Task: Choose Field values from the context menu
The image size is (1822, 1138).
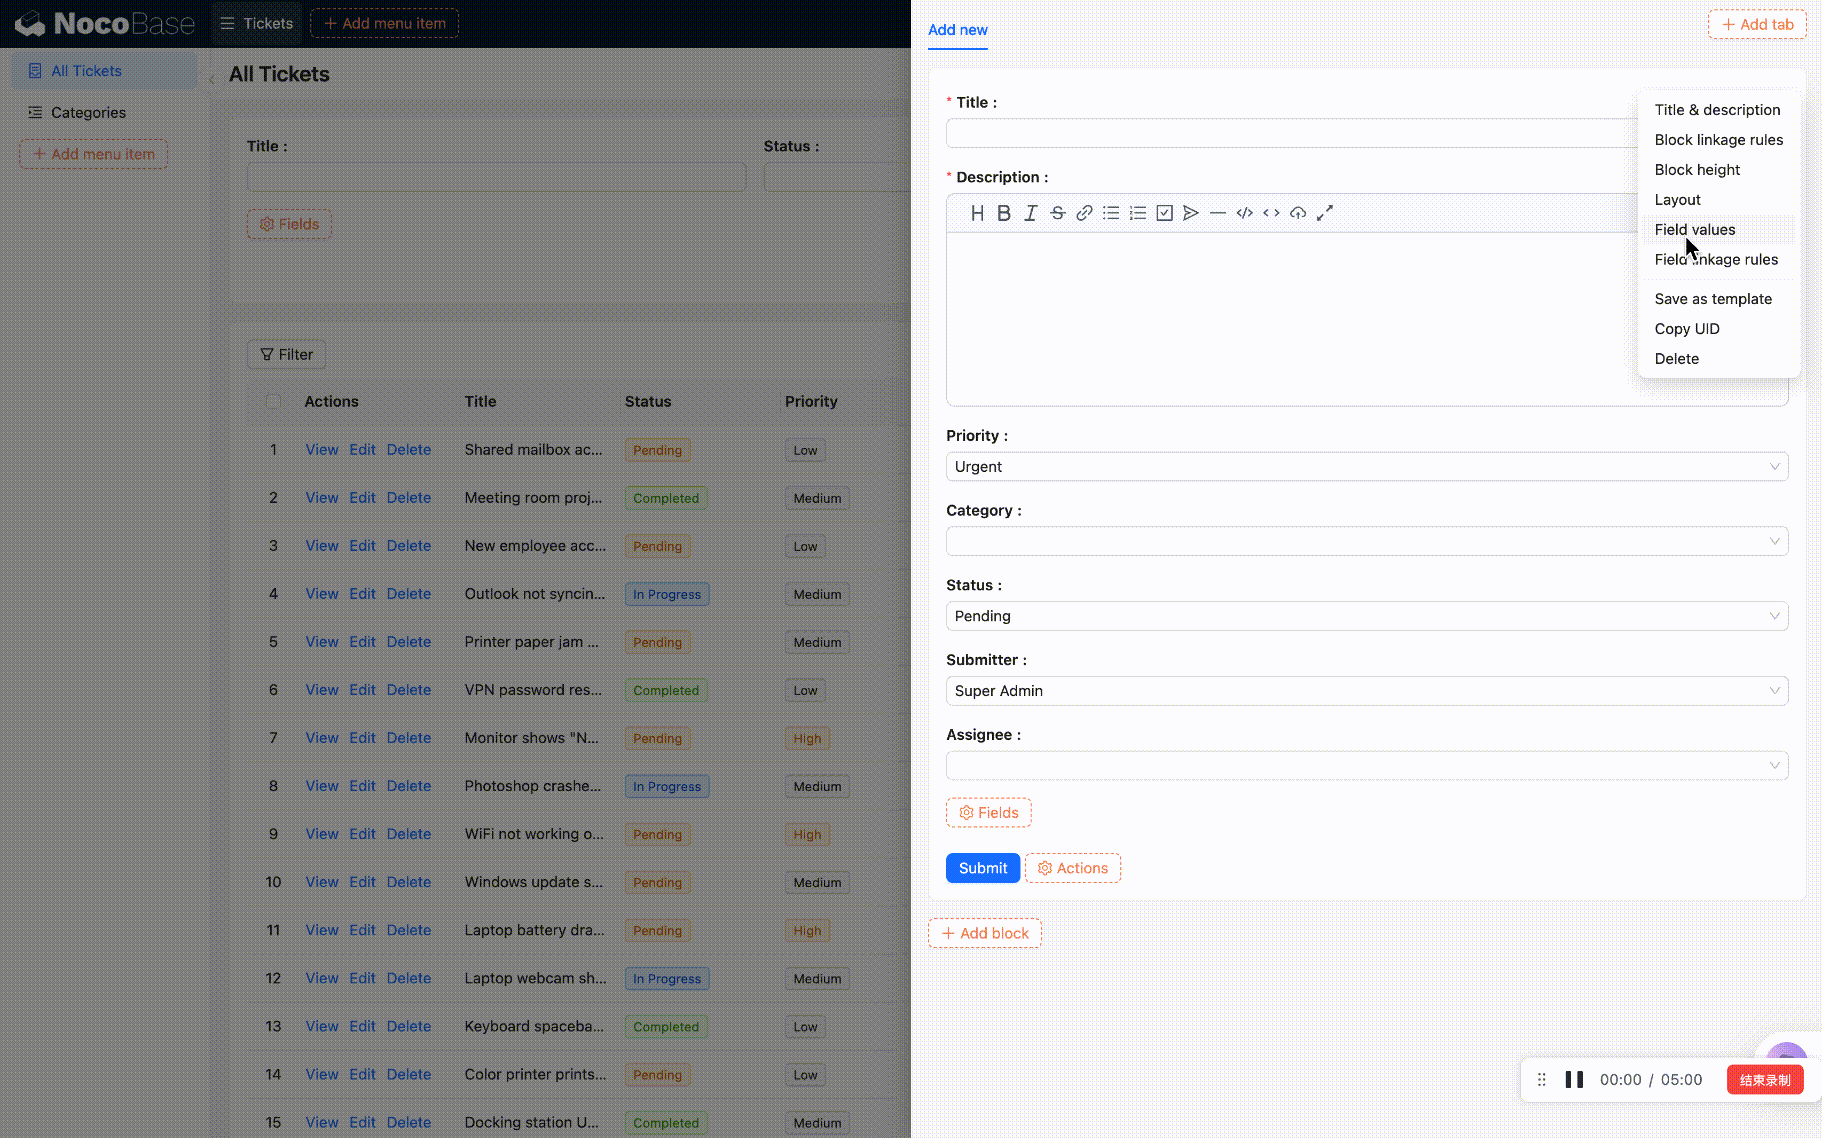Action: [1695, 230]
